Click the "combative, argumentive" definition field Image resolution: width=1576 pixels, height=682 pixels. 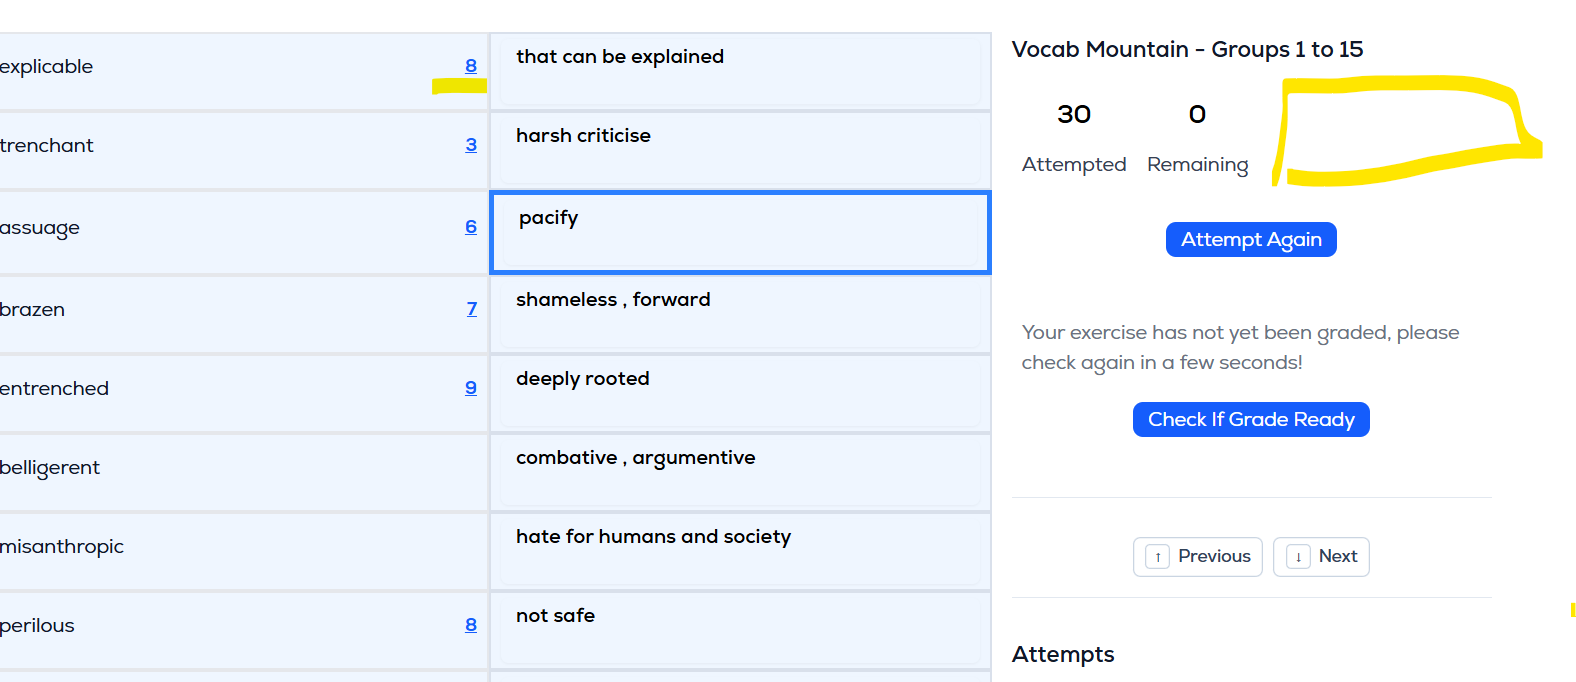pos(740,471)
